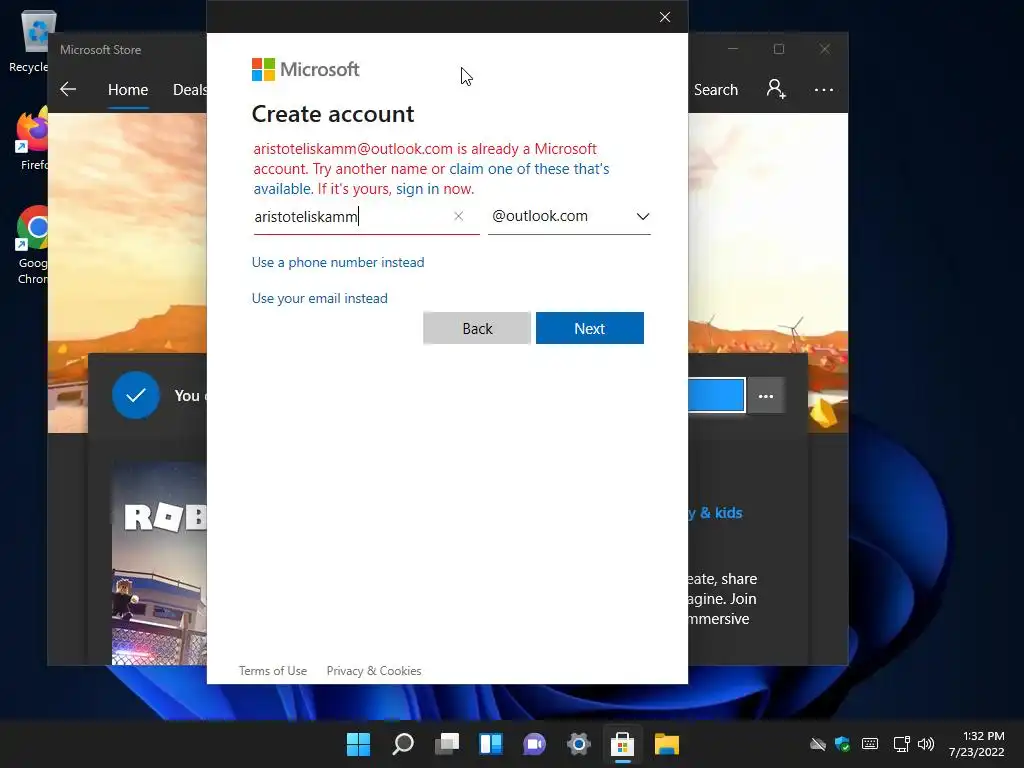
Task: Go Back in the Create account dialog
Action: [477, 328]
